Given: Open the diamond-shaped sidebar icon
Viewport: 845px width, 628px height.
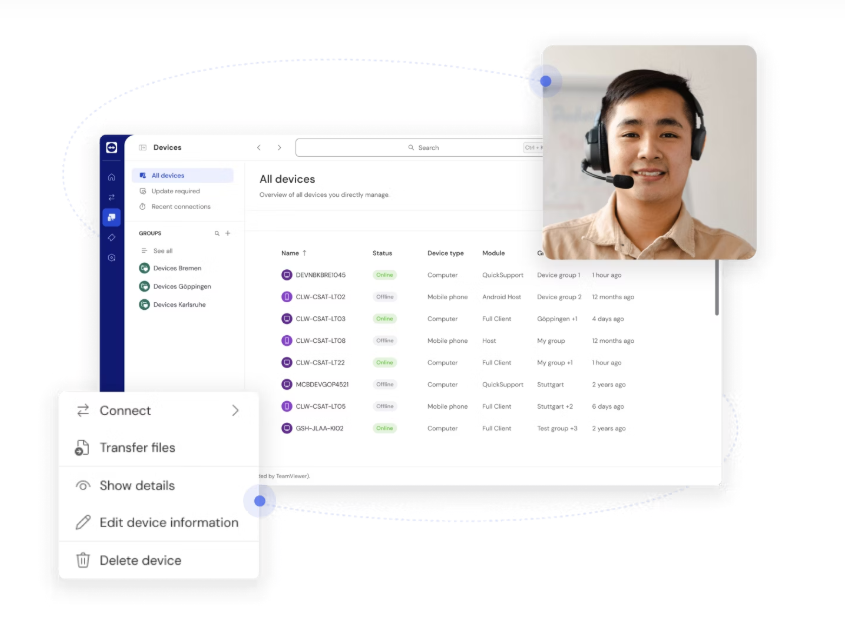Looking at the screenshot, I should [112, 238].
